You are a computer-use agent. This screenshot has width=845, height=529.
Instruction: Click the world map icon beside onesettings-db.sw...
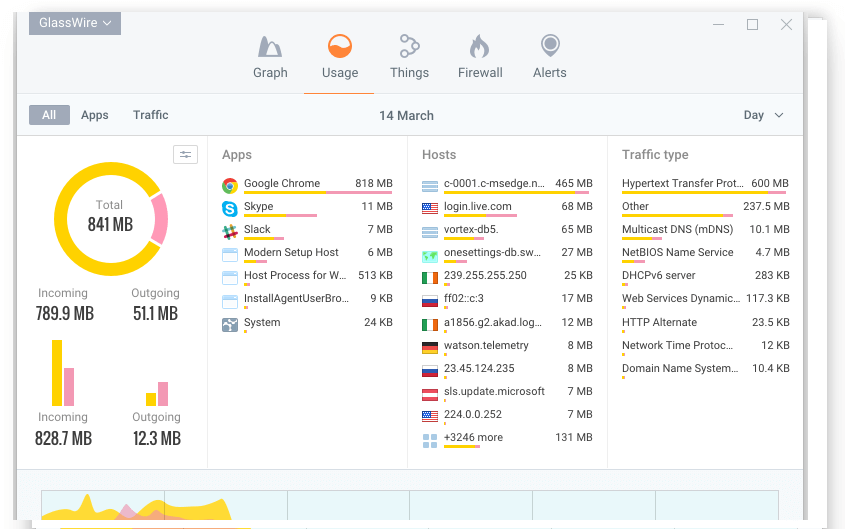coord(430,256)
